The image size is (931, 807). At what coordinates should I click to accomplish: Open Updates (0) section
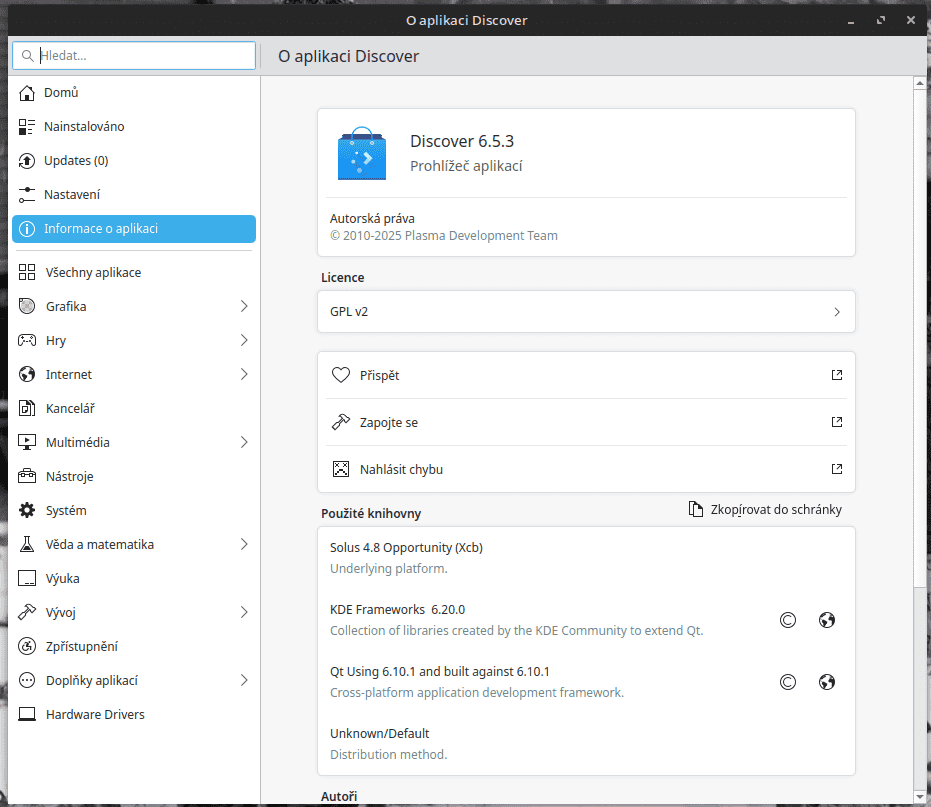(x=134, y=161)
